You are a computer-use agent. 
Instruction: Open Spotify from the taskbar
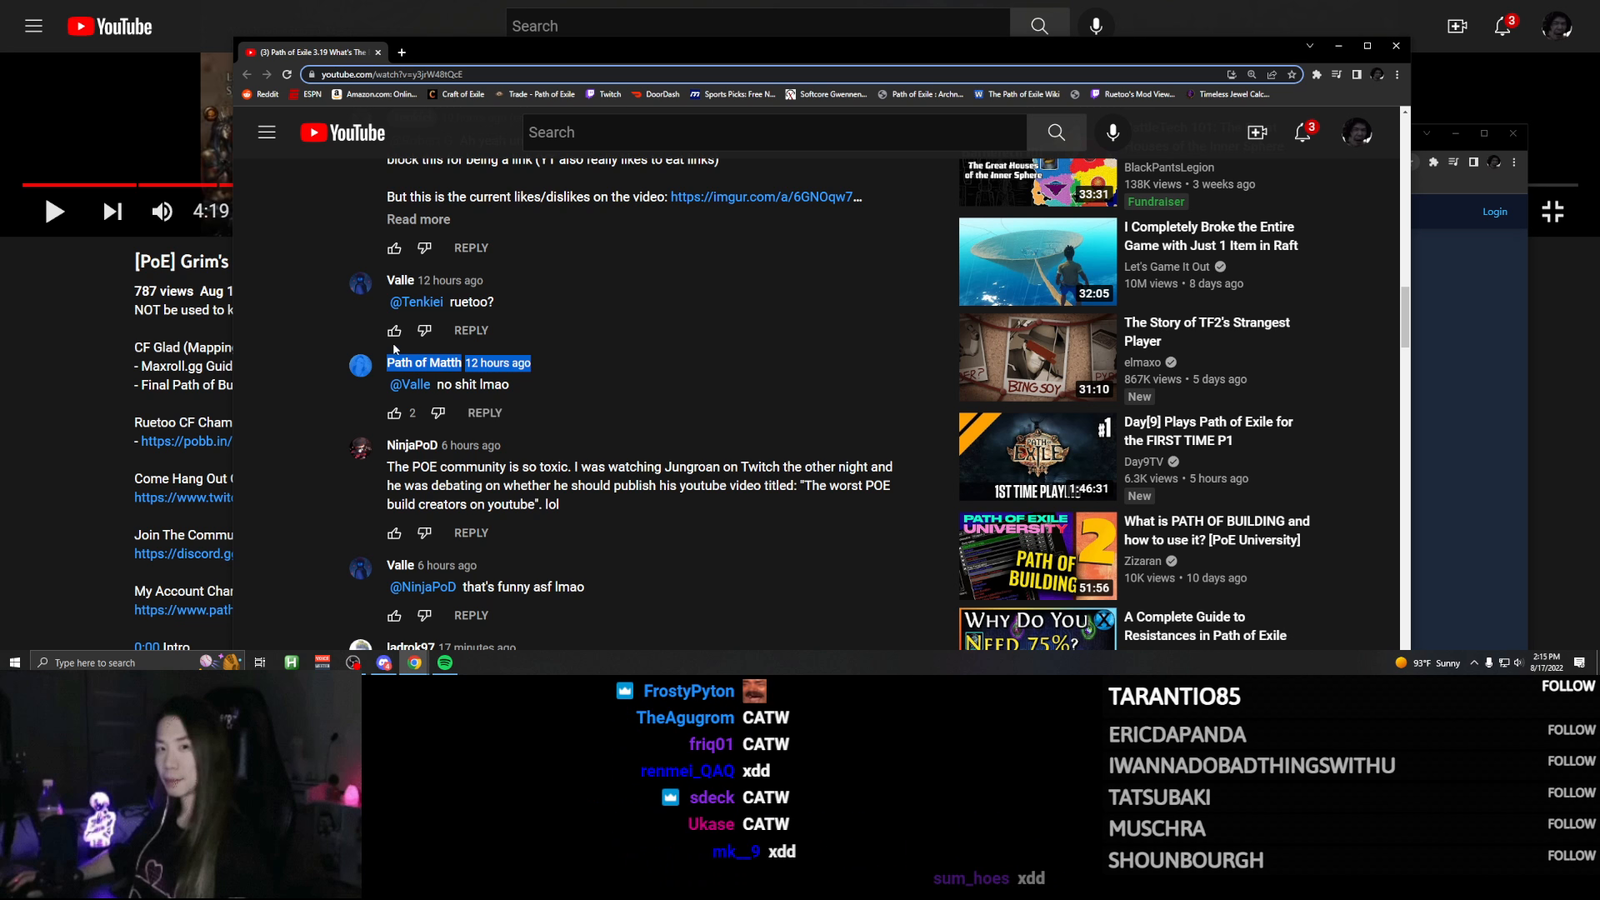[x=445, y=662]
